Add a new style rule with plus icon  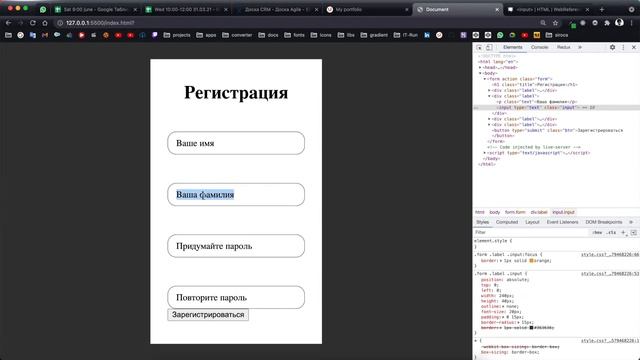click(623, 232)
